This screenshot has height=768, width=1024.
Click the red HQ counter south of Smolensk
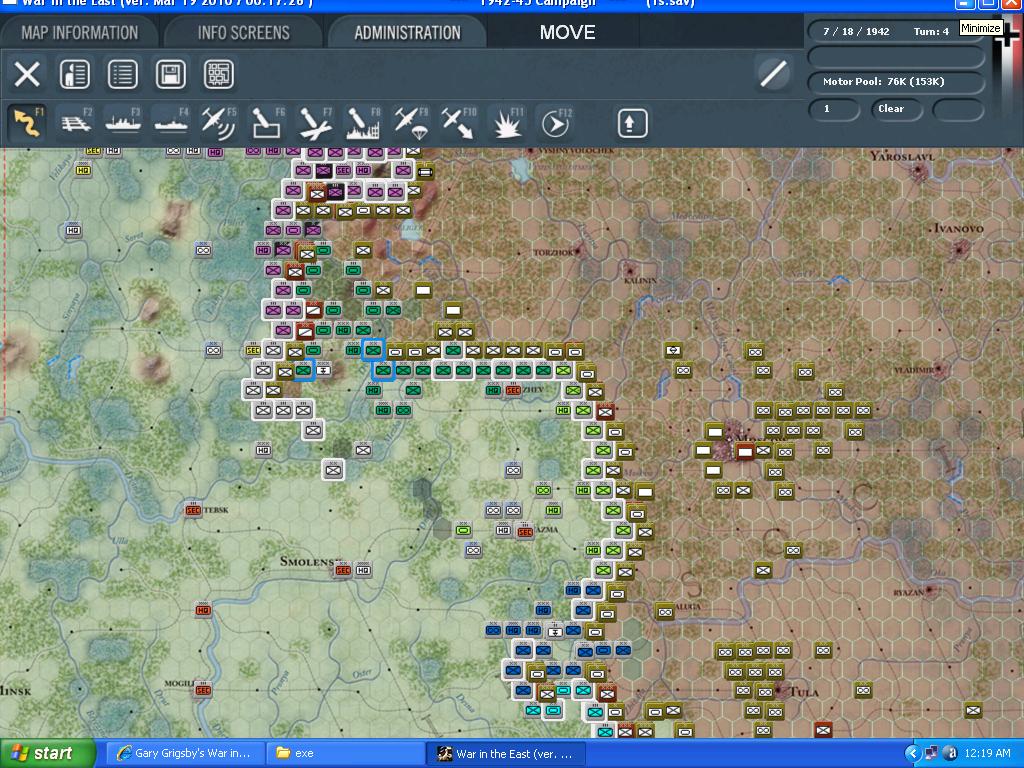(x=203, y=610)
